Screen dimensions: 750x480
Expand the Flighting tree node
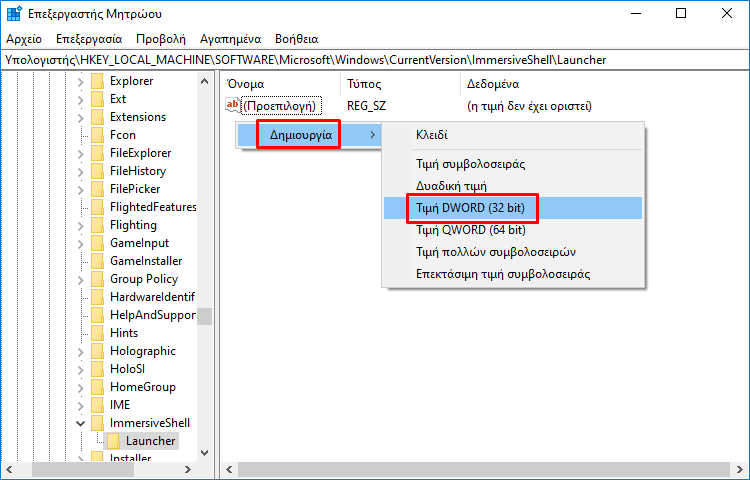(80, 226)
